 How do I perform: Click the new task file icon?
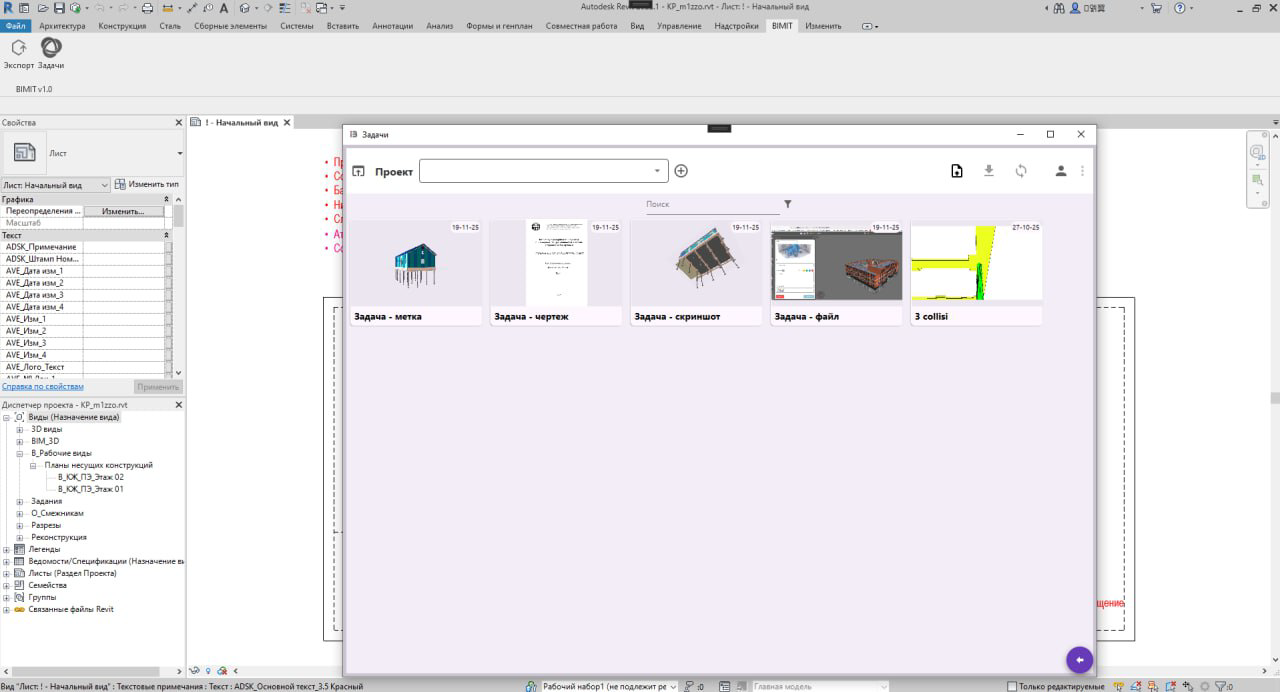pyautogui.click(x=956, y=171)
